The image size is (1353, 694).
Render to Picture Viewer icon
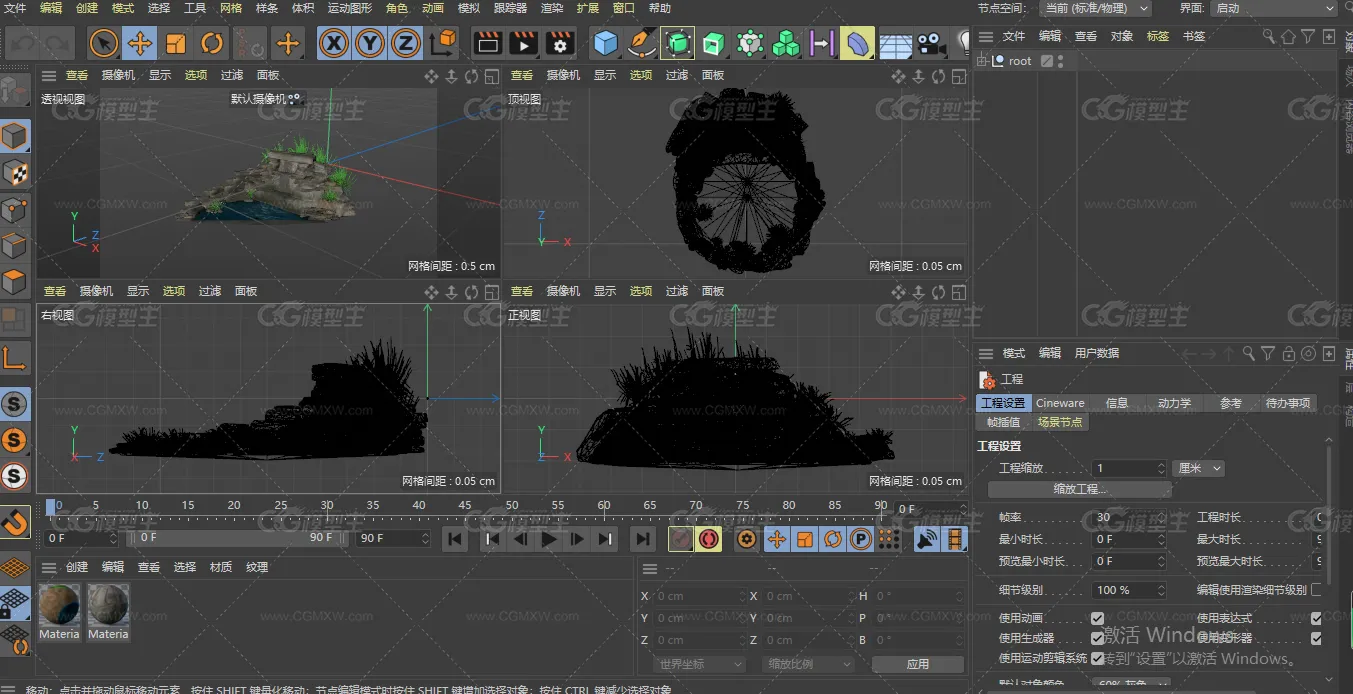tap(523, 43)
